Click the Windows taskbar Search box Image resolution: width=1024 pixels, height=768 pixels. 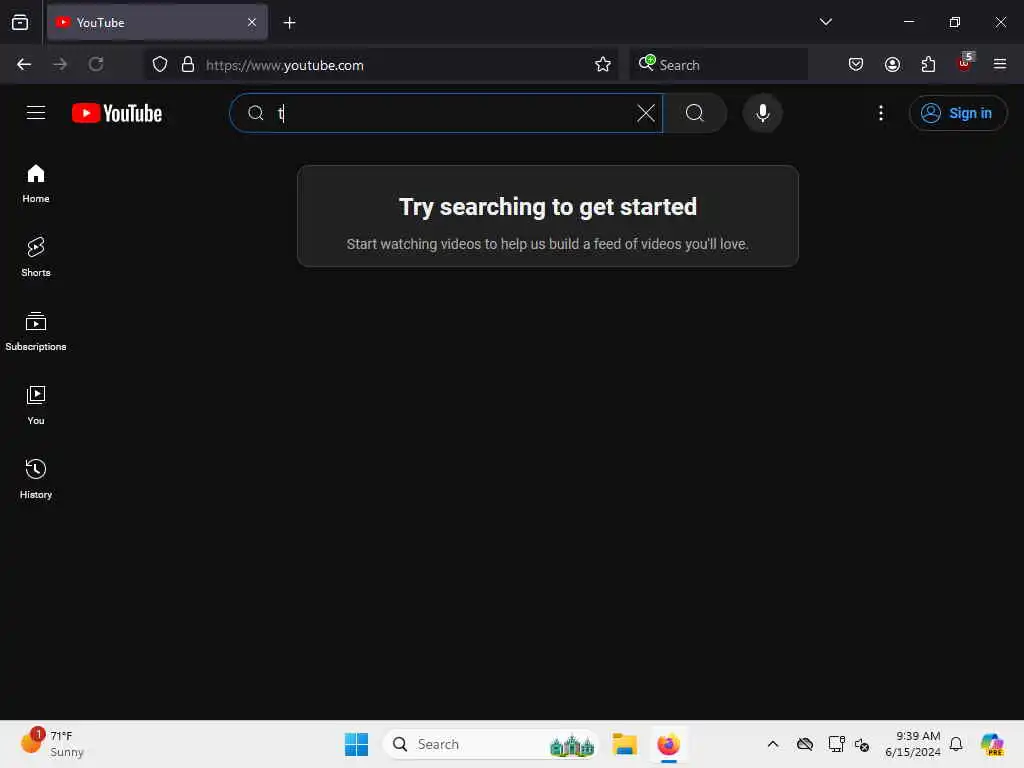coord(490,744)
